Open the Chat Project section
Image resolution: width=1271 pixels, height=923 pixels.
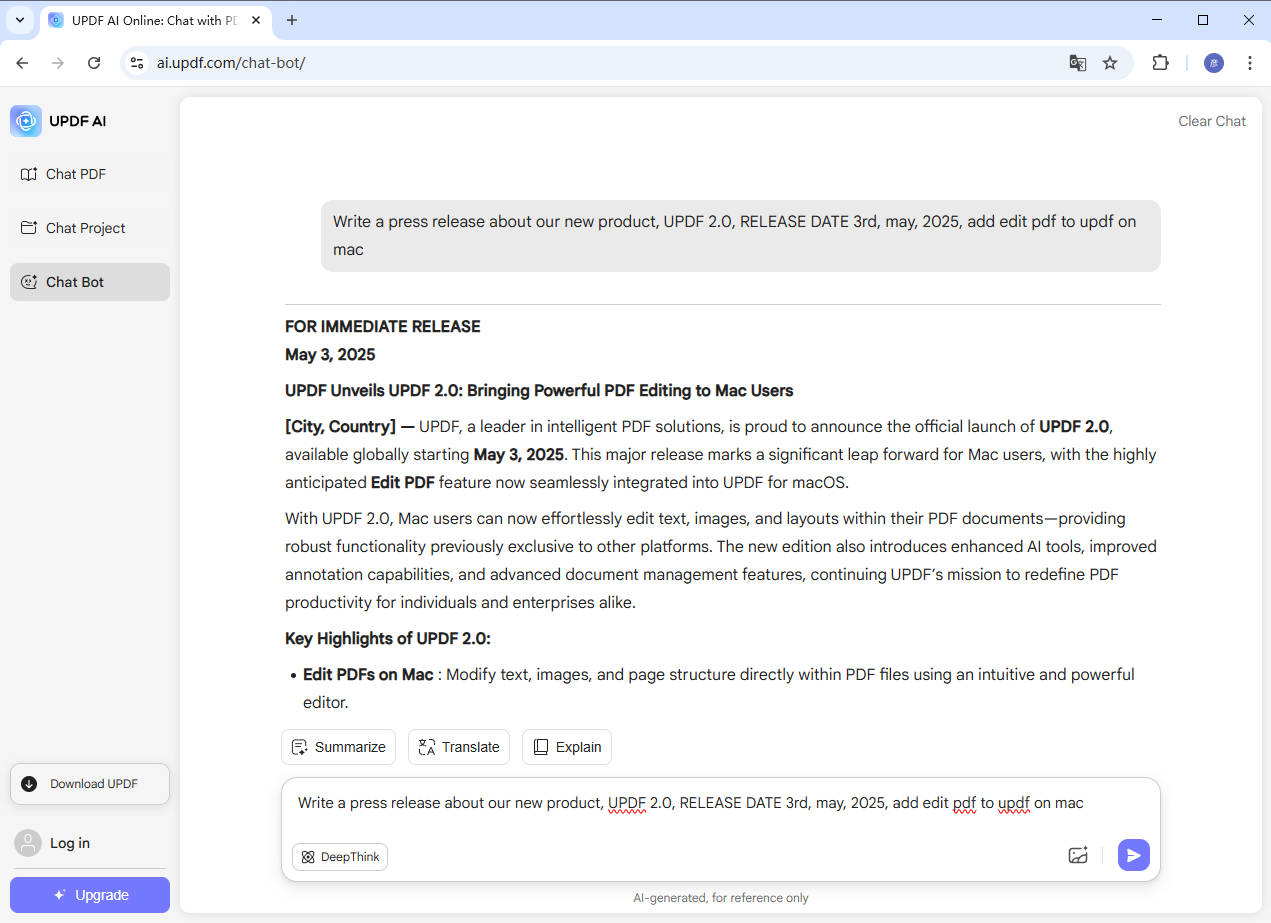90,228
